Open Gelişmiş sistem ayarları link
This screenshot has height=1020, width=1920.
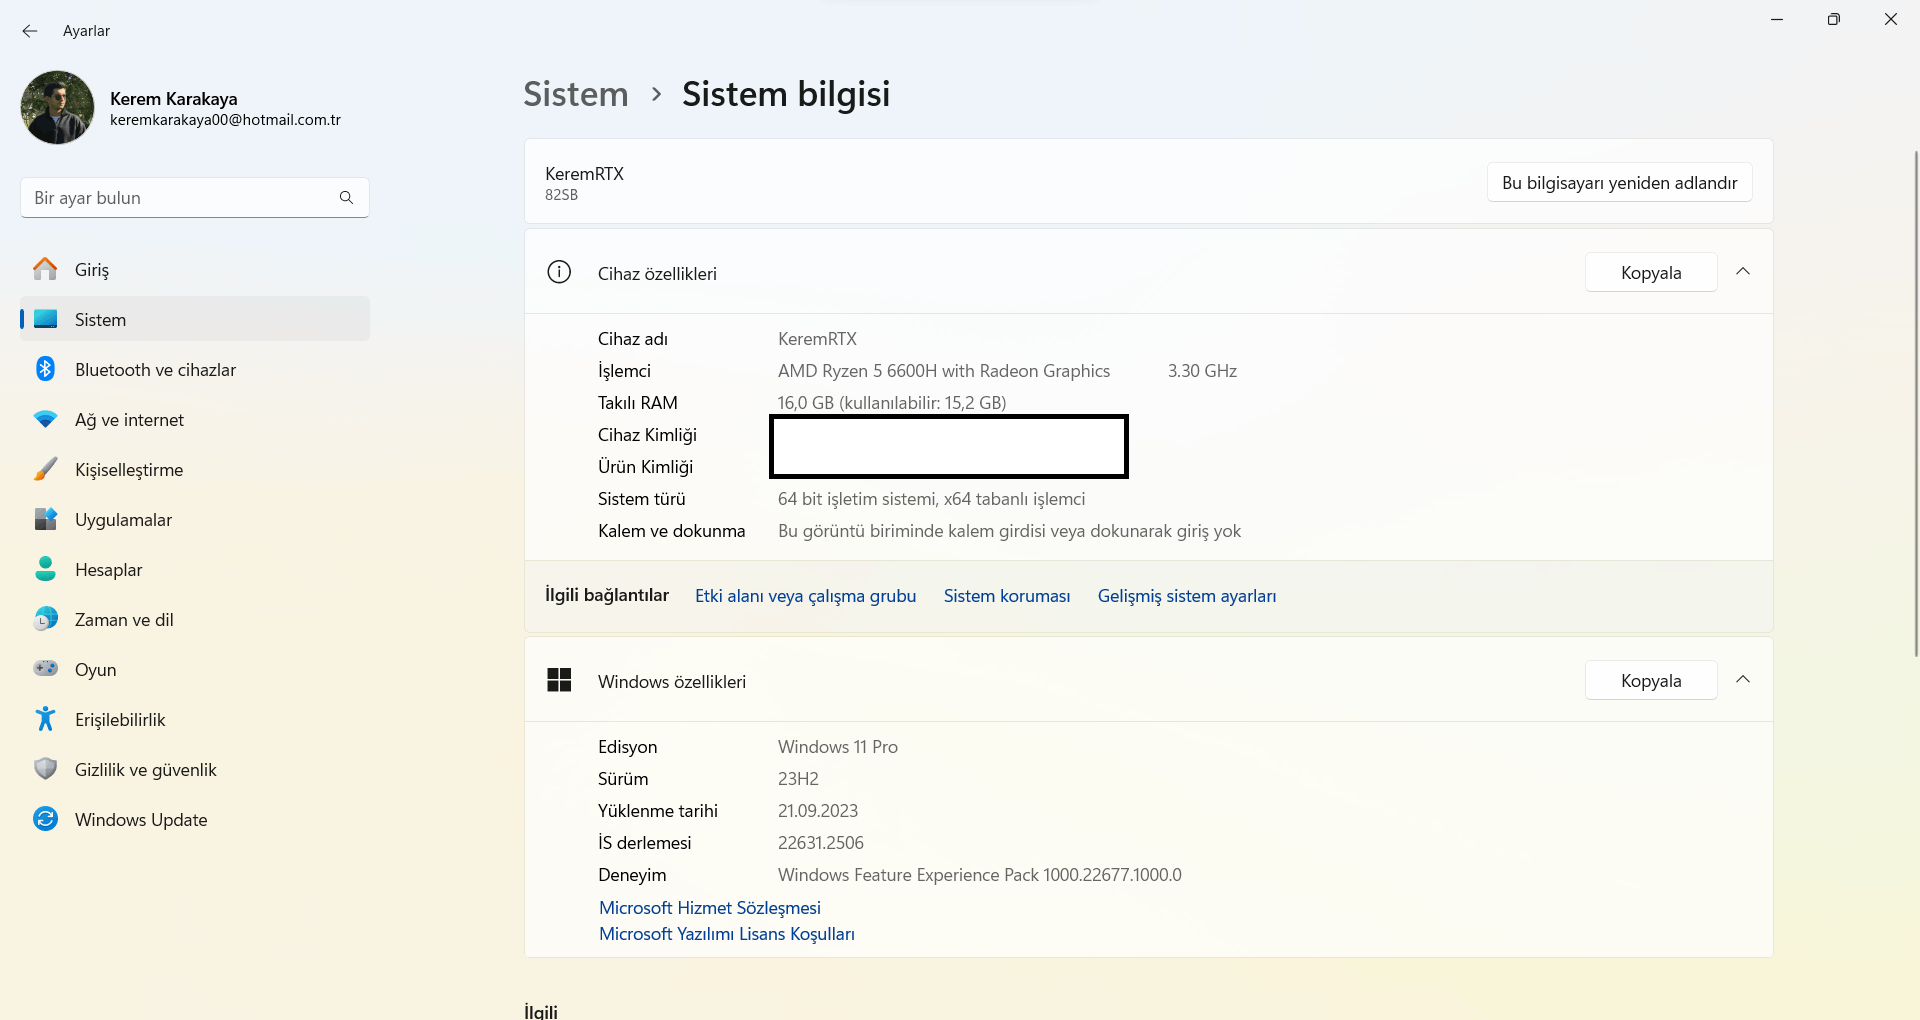[x=1187, y=596]
